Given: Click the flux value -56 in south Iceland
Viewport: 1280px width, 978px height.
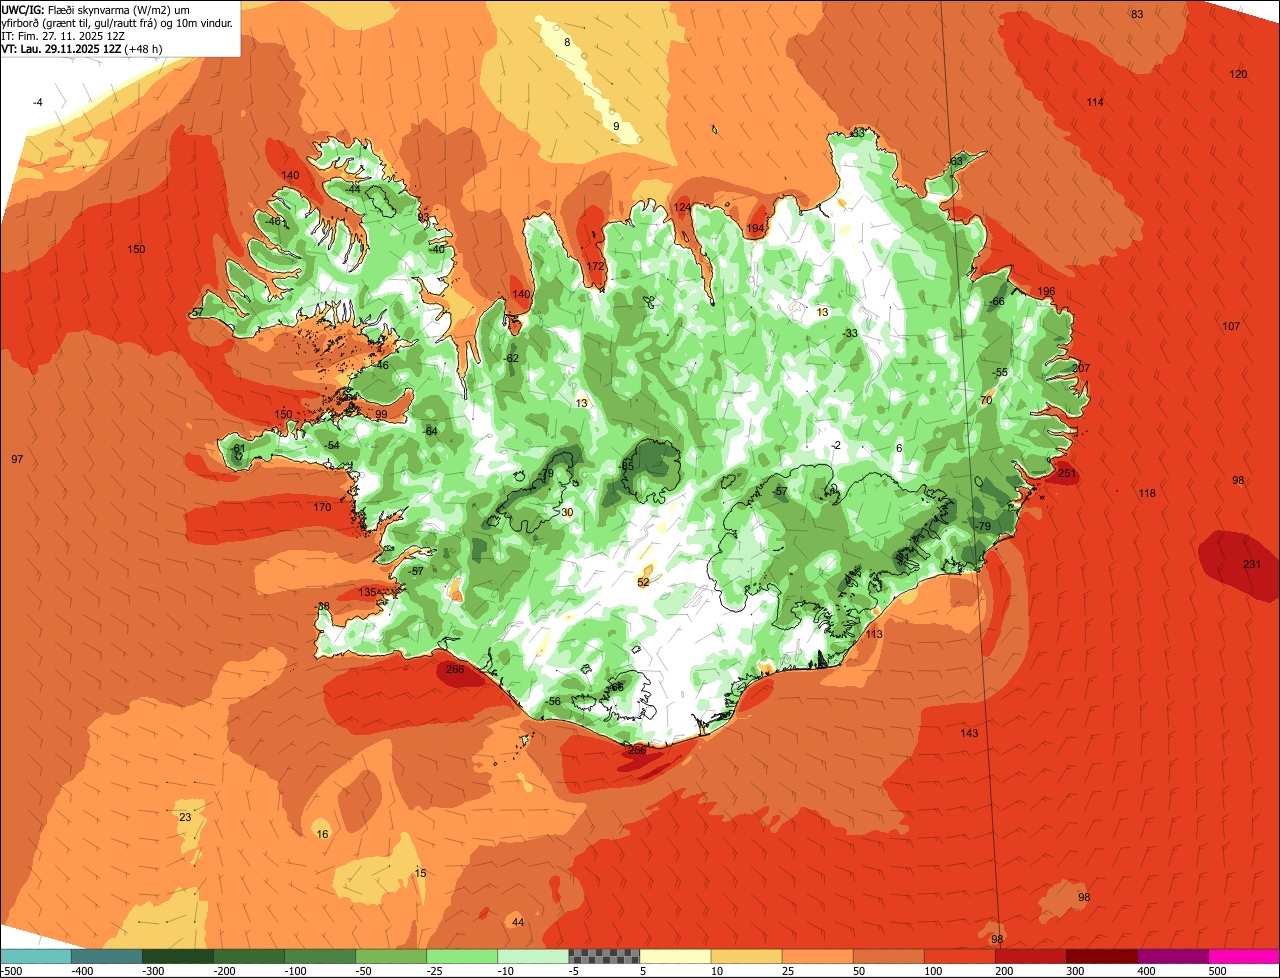Looking at the screenshot, I should pyautogui.click(x=553, y=702).
